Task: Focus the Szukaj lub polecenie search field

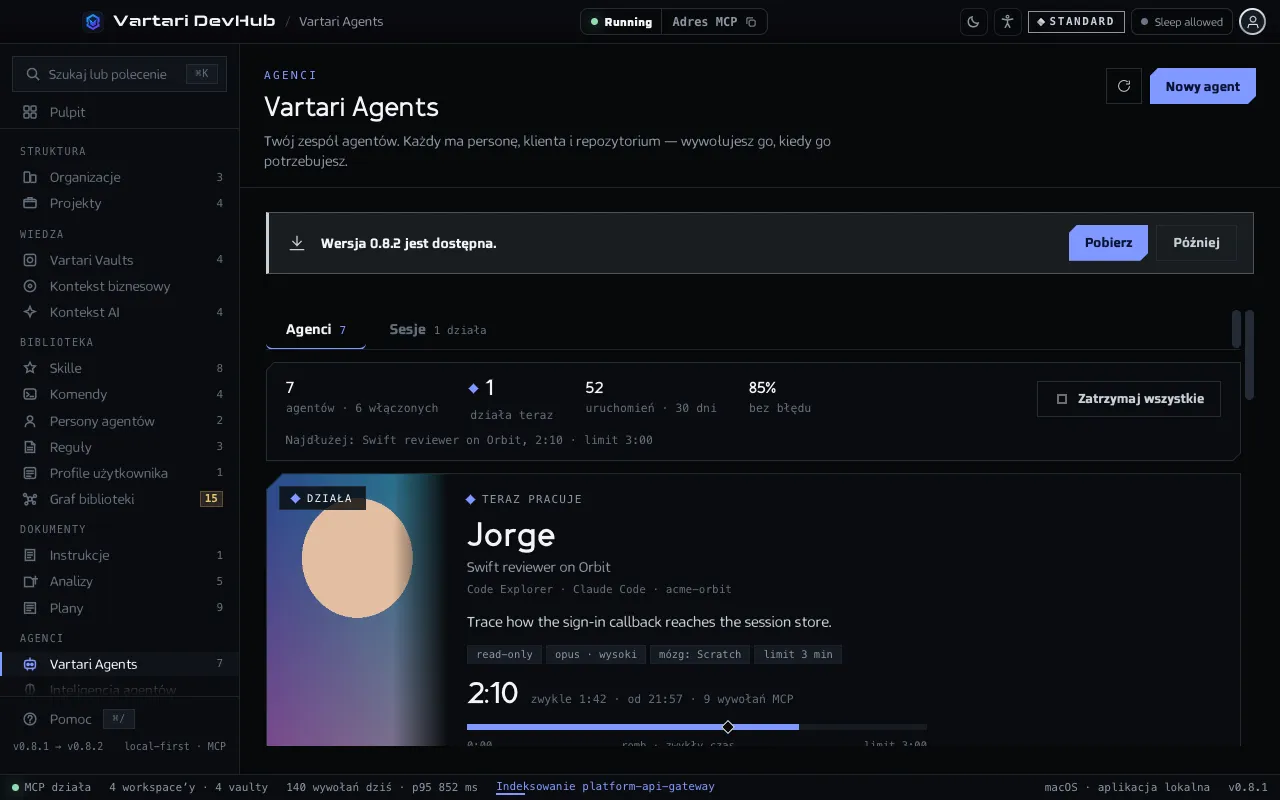Action: [x=120, y=74]
